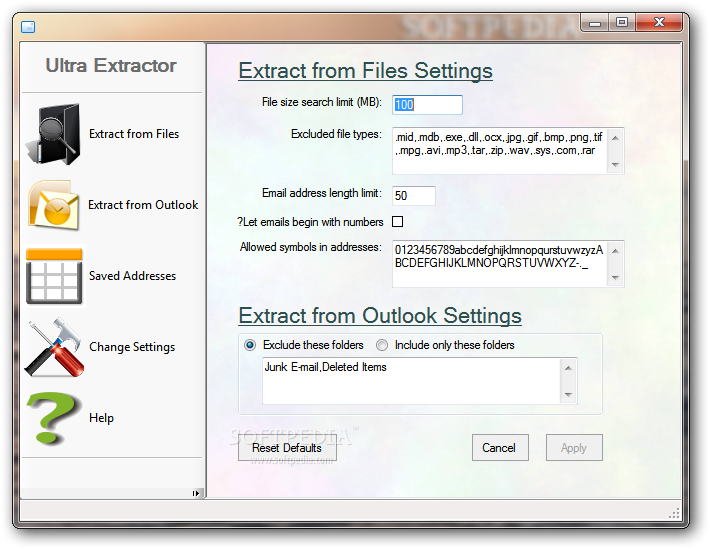Enable Let emails begin with numbers checkbox
Viewport: 710px width, 549px height.
398,222
